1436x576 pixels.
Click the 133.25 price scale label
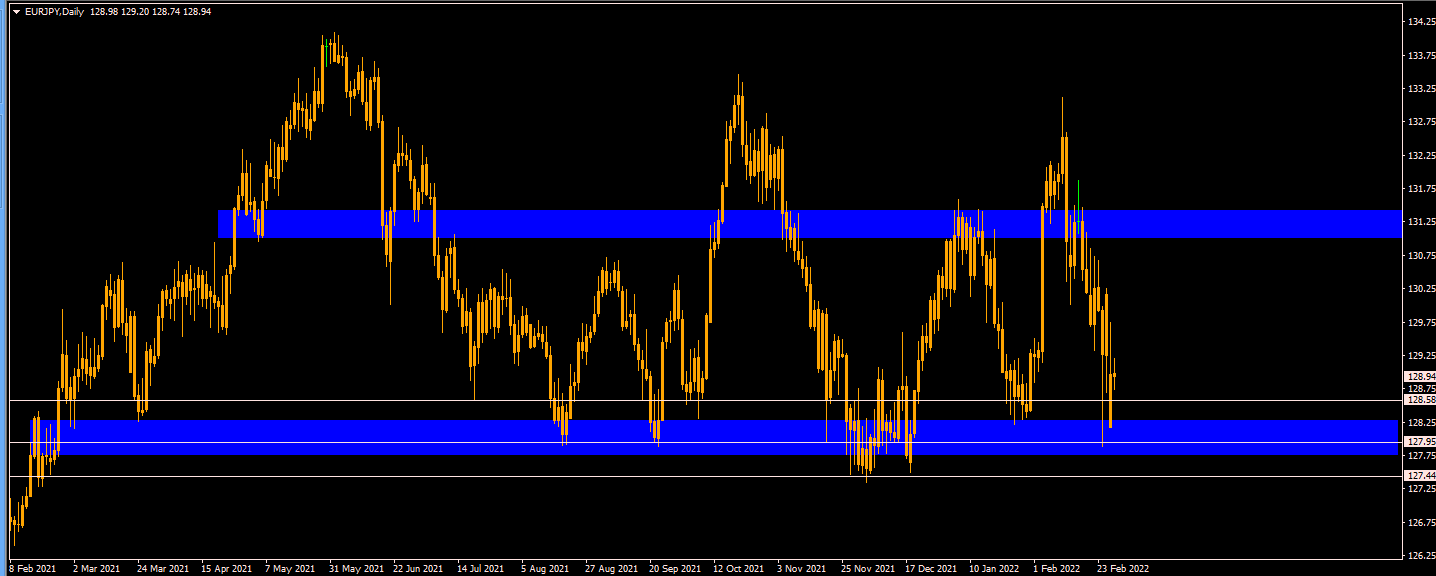[x=1421, y=89]
